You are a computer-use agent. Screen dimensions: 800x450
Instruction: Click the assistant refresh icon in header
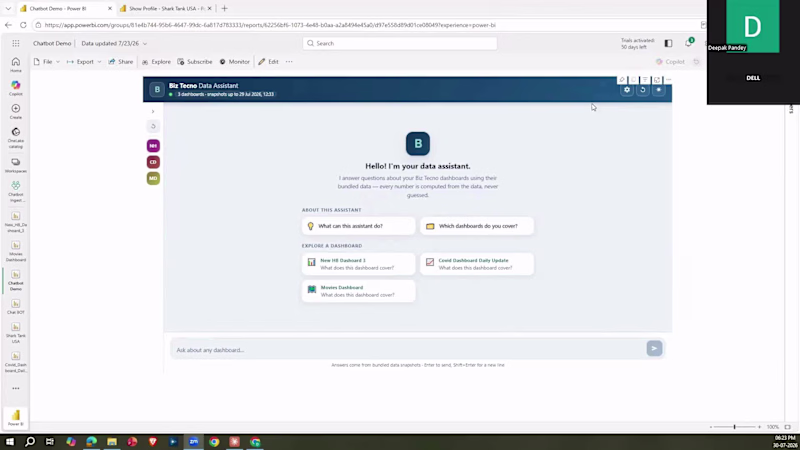tap(643, 90)
